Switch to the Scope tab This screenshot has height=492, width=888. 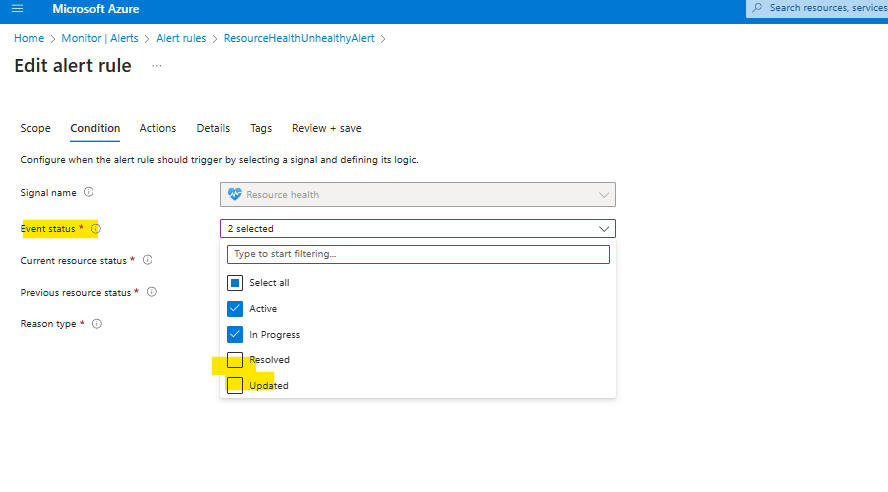click(35, 129)
